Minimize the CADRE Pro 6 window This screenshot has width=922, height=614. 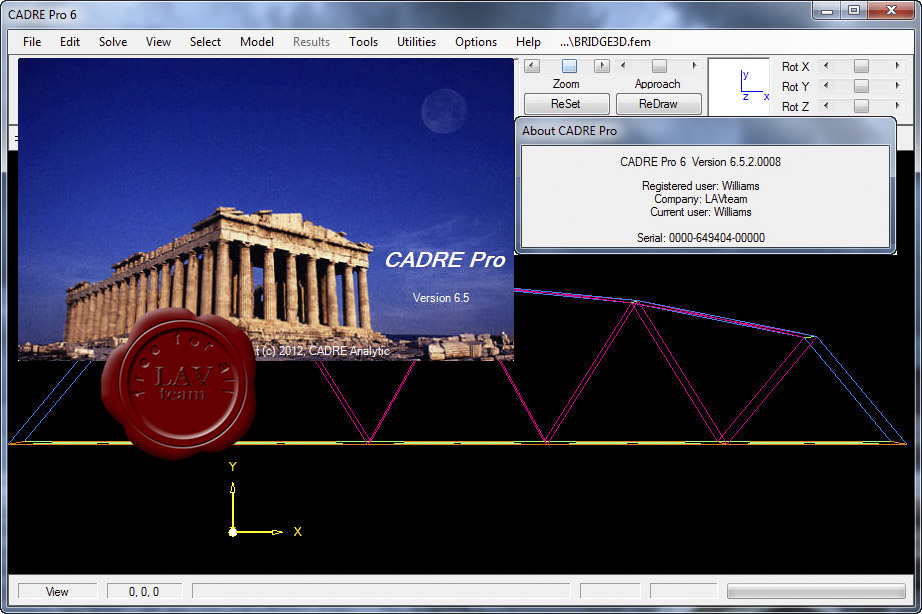click(827, 11)
